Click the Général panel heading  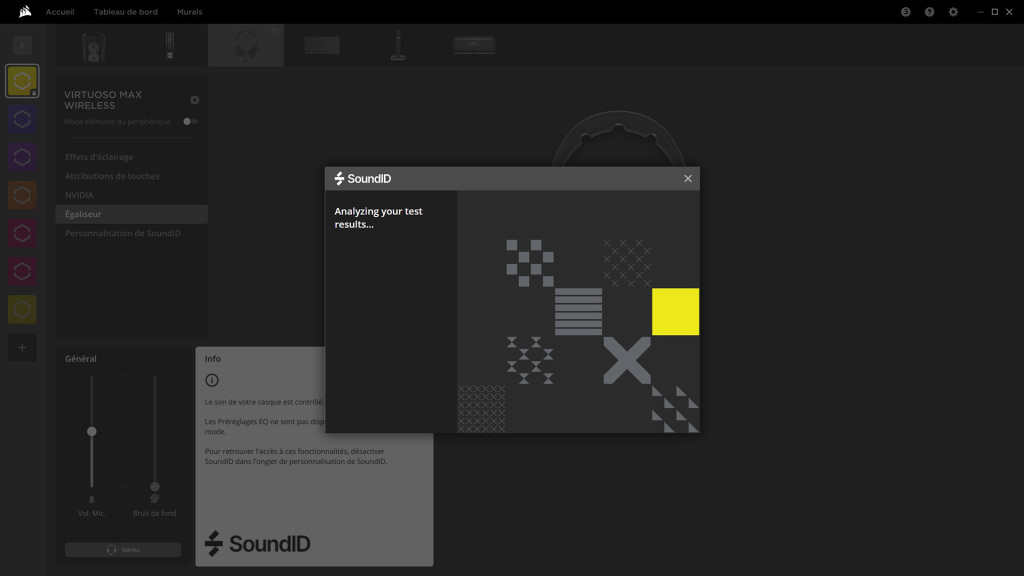coord(80,359)
